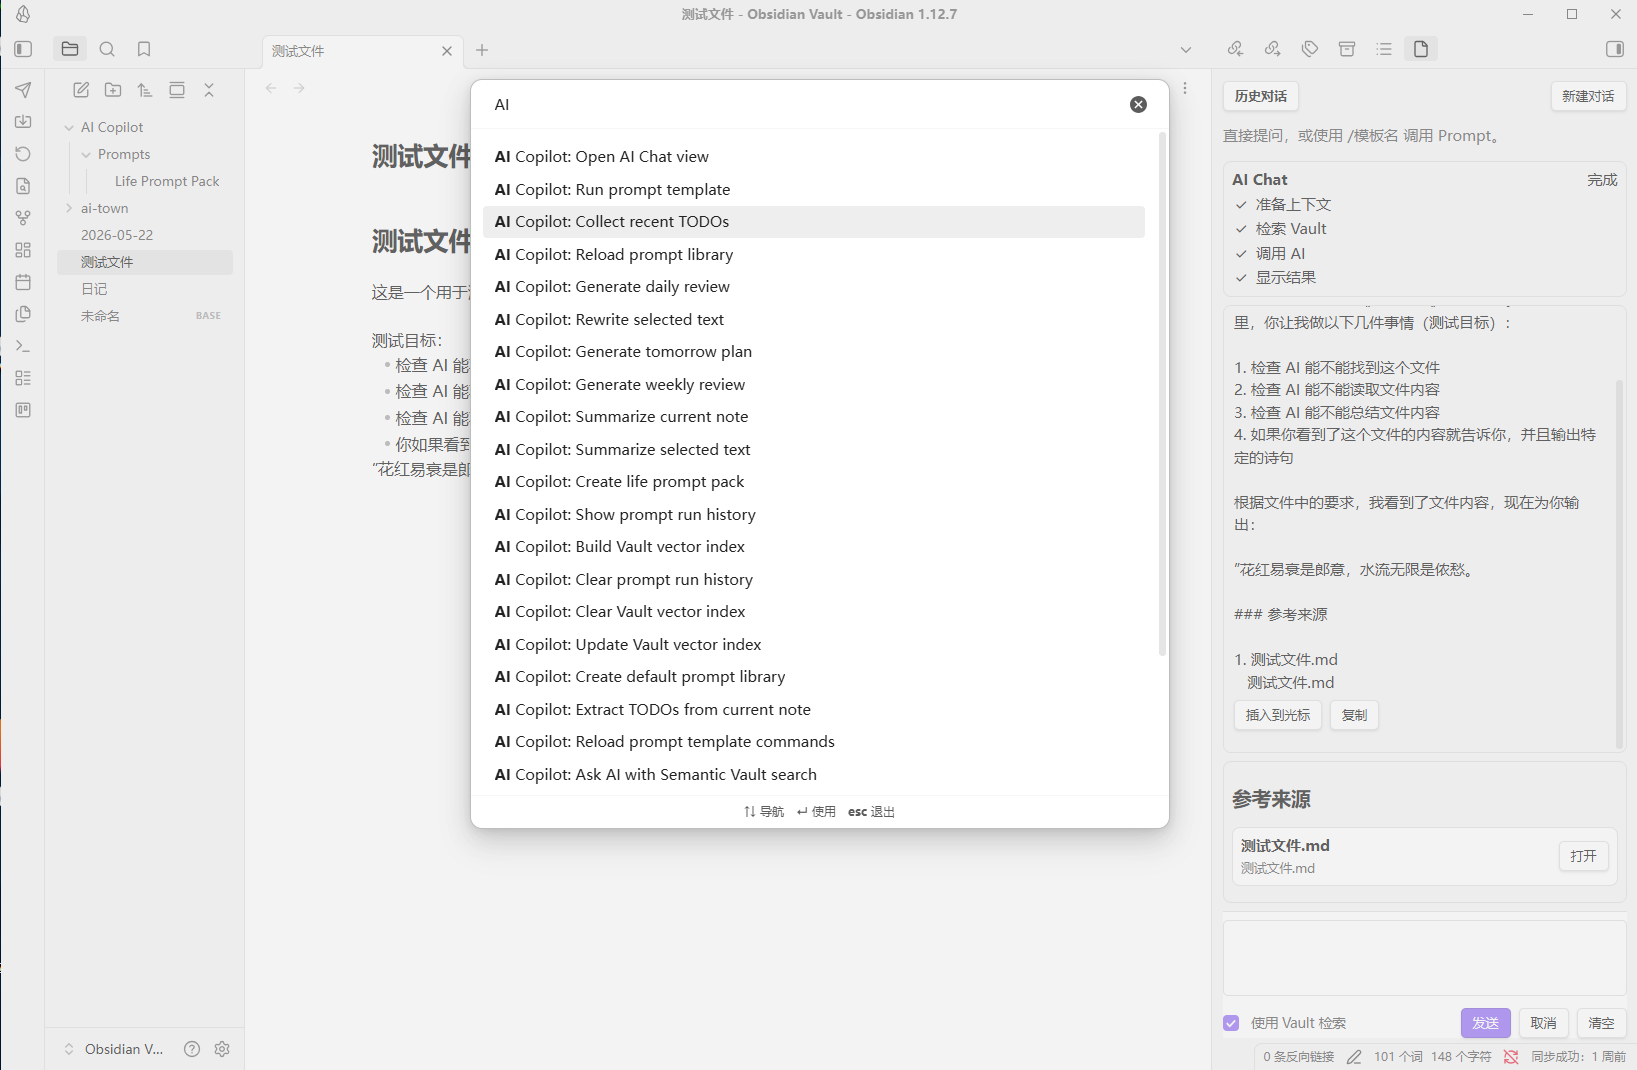Click the paper plane ribbon icon
Screen dimensions: 1637x1070
[23, 90]
